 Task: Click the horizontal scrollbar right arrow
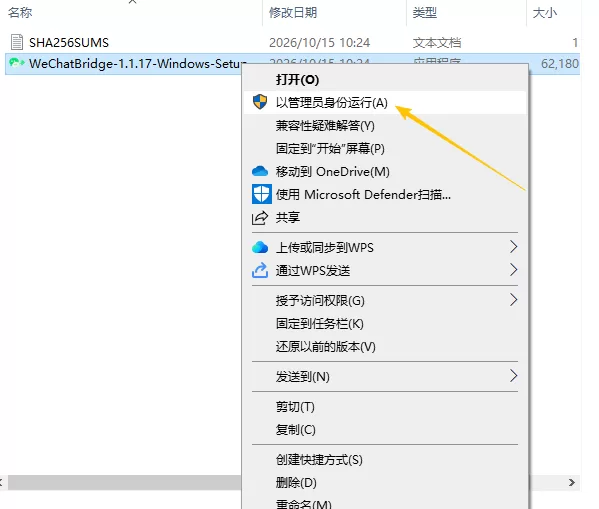coord(571,483)
